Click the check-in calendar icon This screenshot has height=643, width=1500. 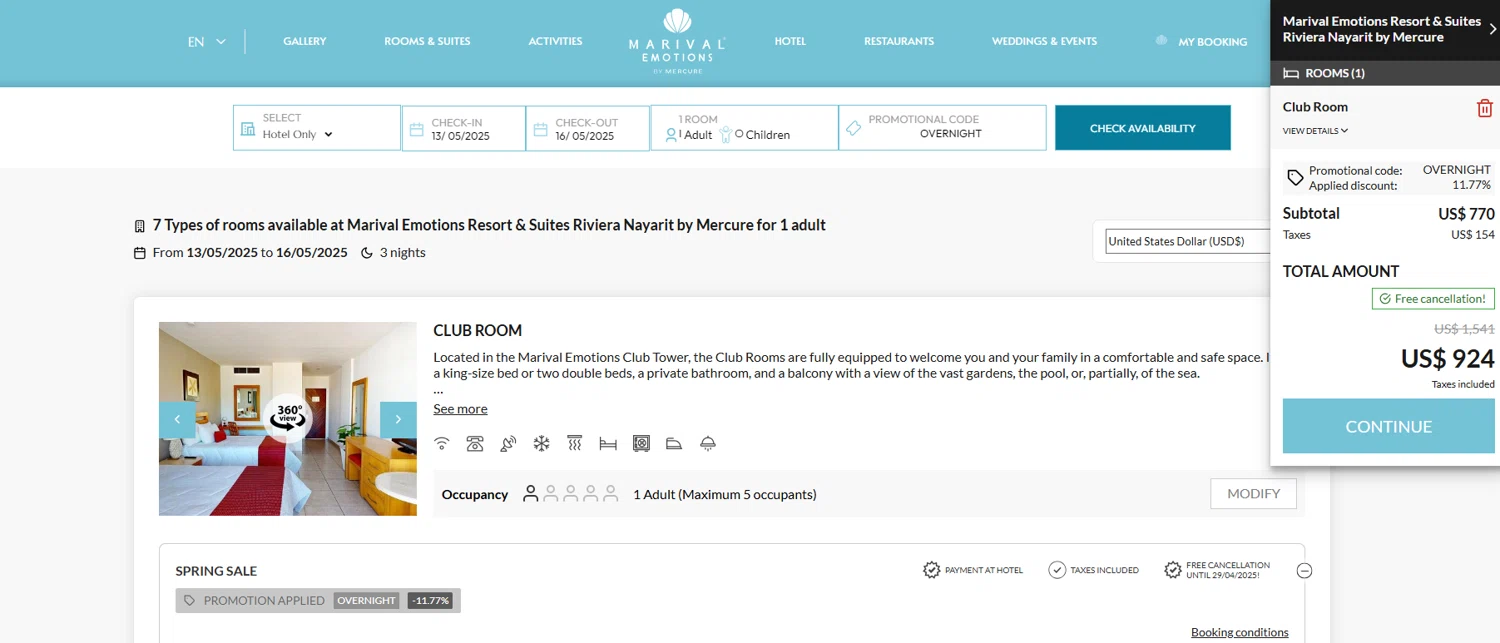(x=417, y=129)
